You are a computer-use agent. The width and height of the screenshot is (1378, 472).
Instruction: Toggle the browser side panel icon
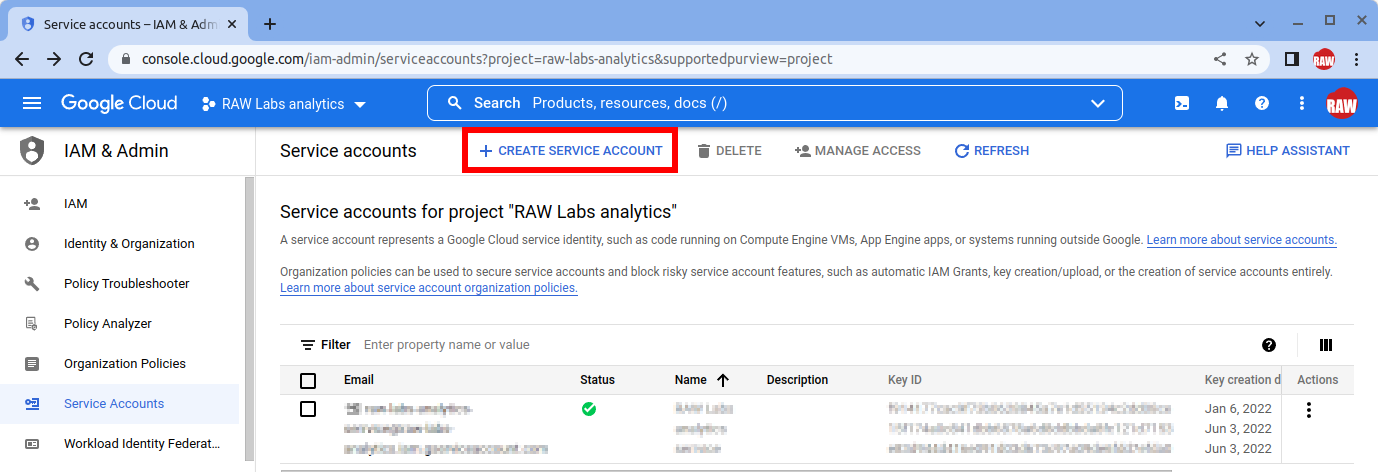click(x=1291, y=59)
